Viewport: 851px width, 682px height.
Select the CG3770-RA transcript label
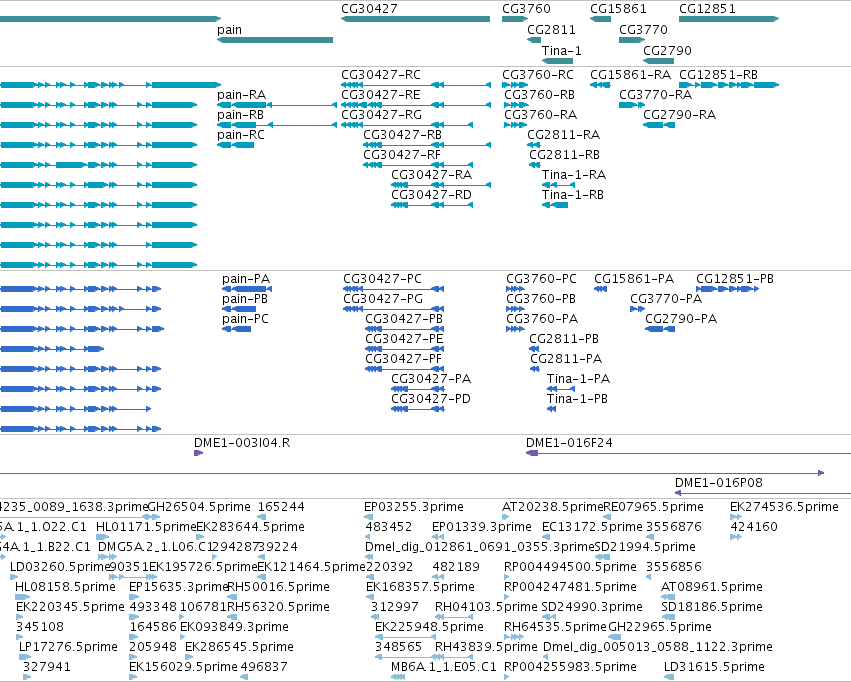tap(656, 94)
